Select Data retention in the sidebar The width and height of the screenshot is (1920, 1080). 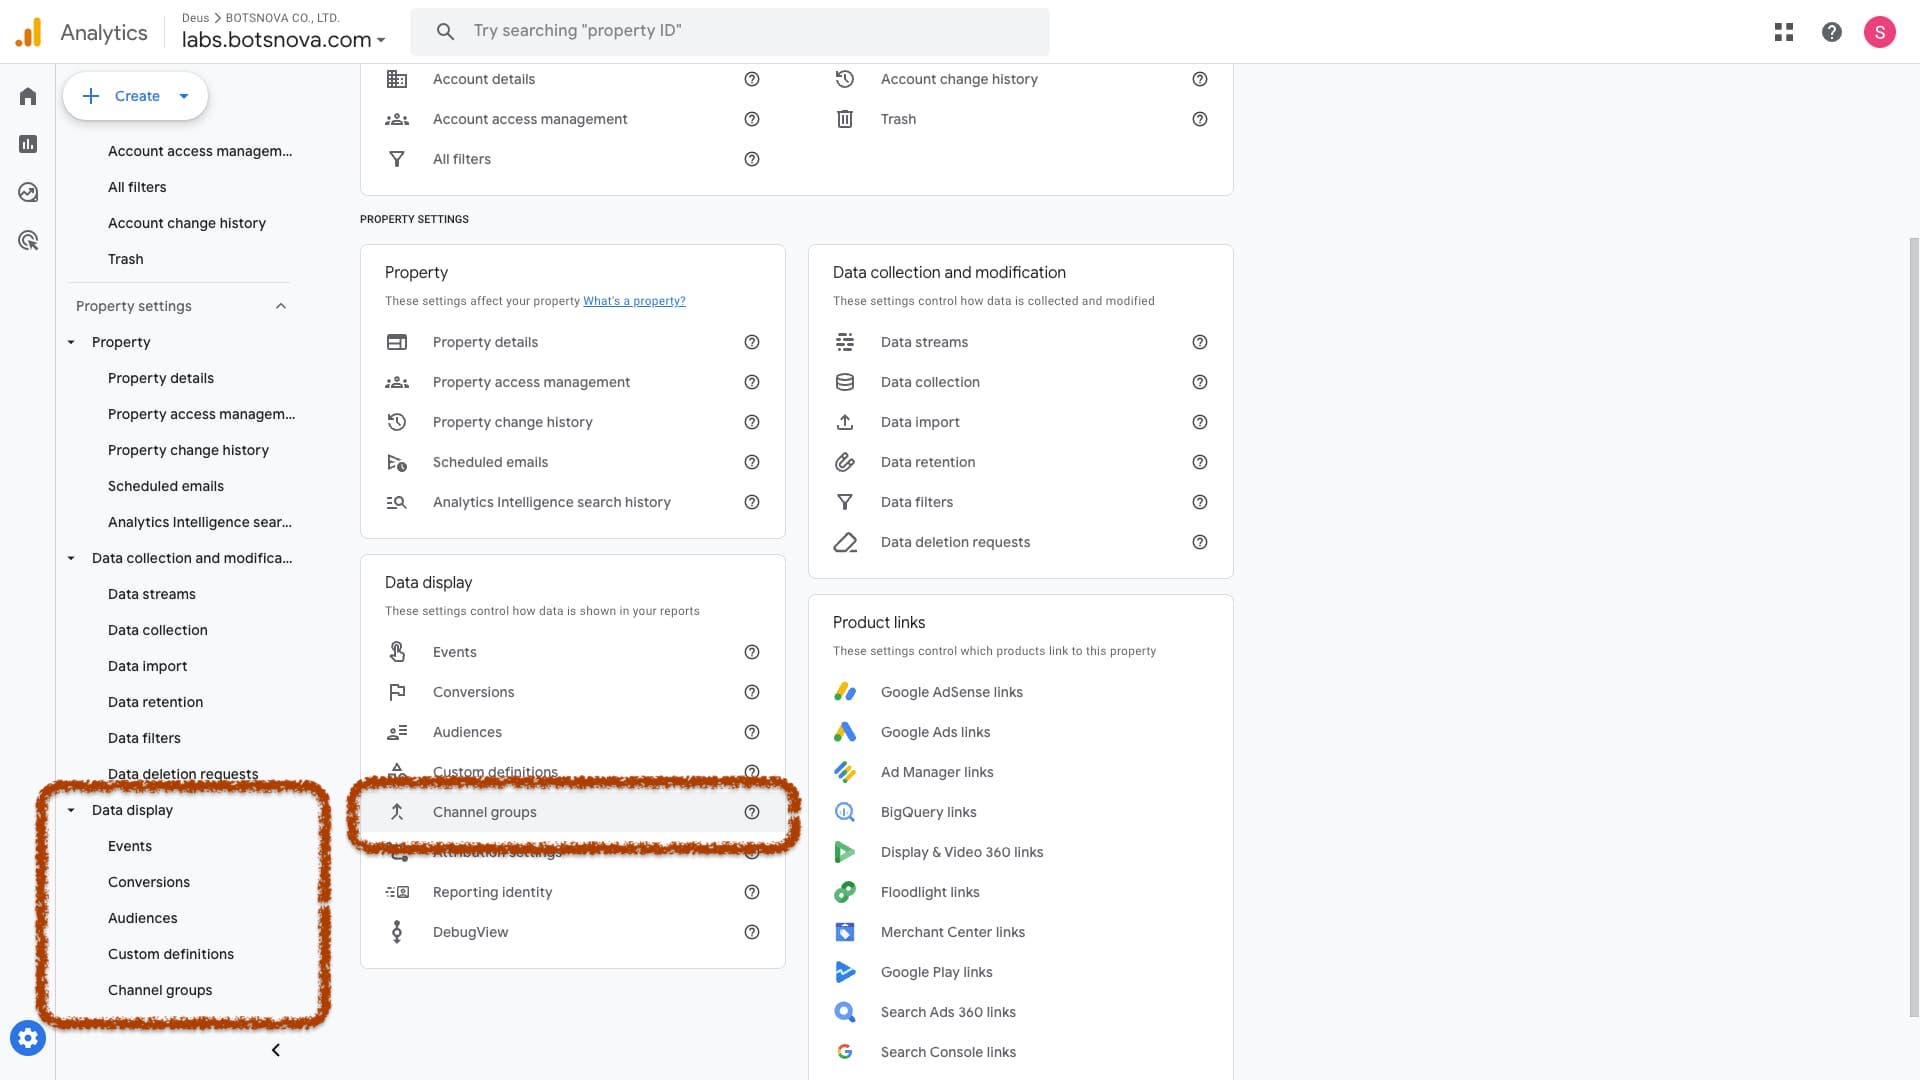(x=155, y=702)
